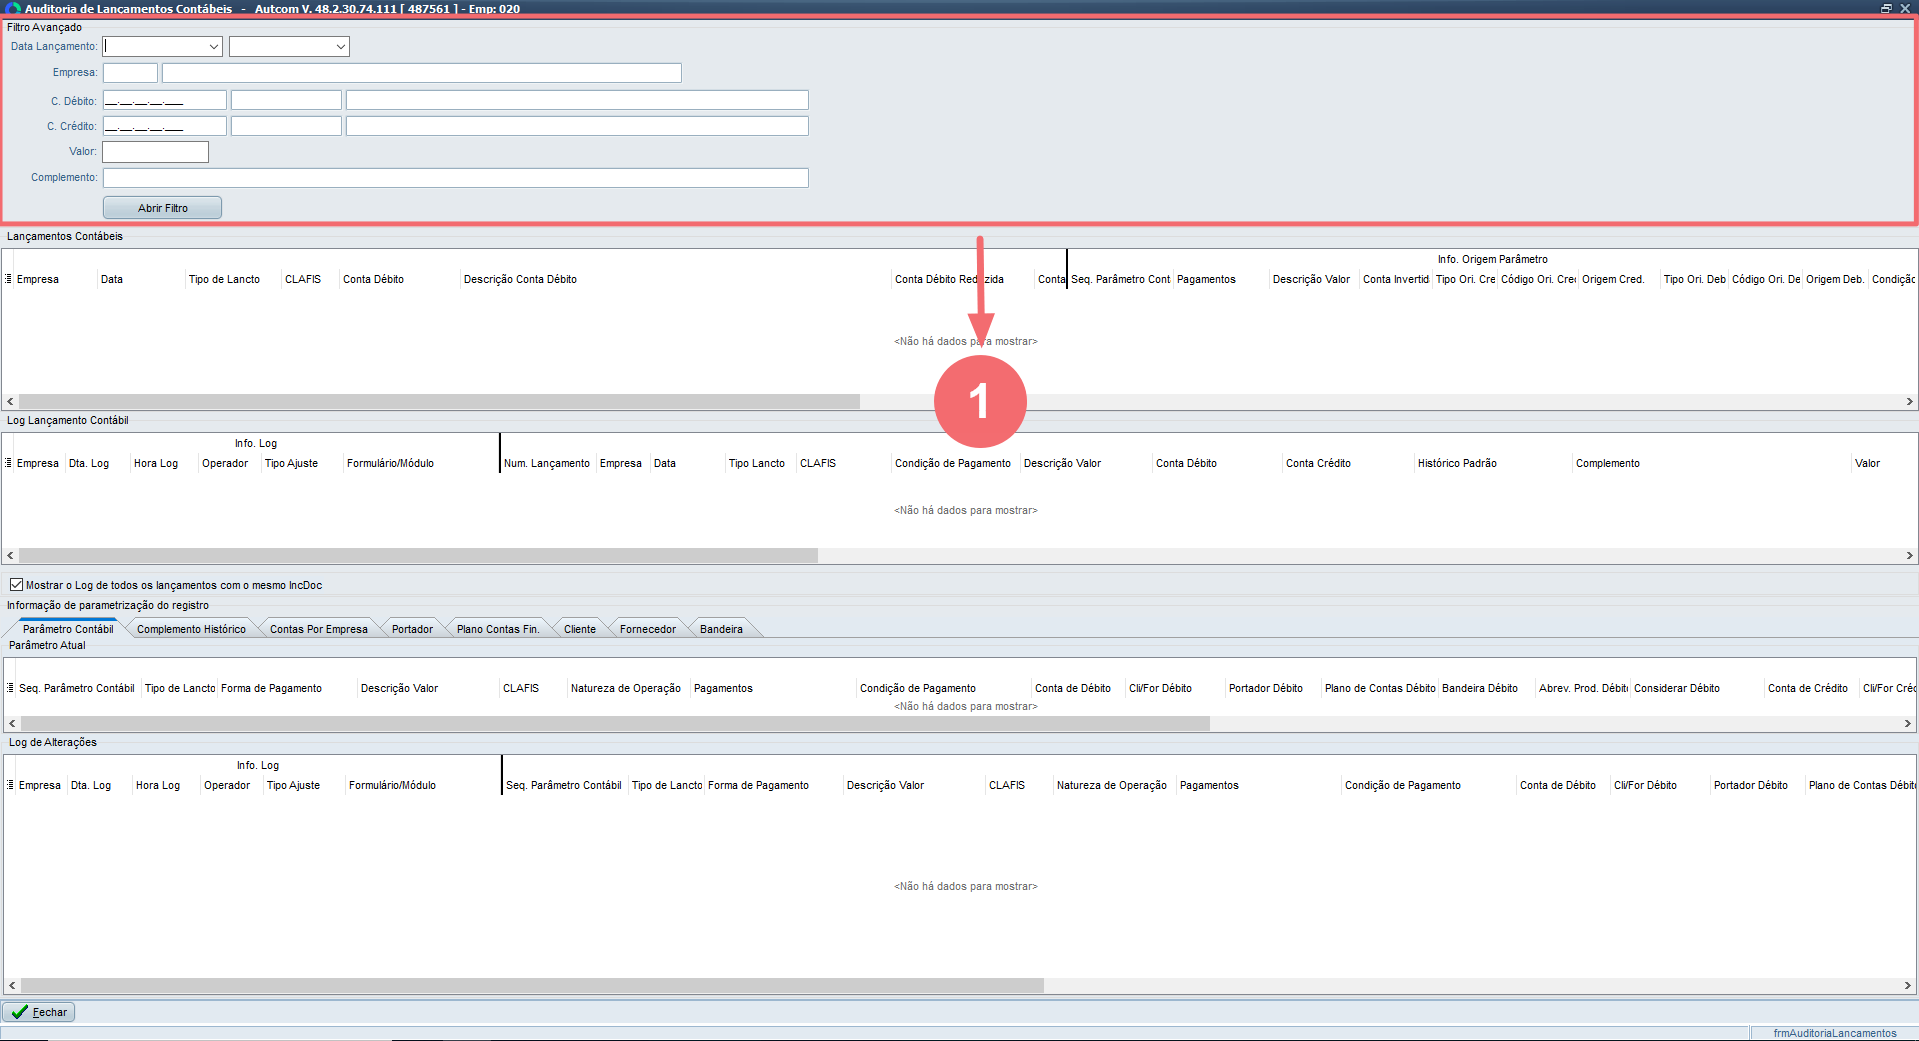Click the right scroll arrow of Log Lançamento Contábil grid
Screen dimensions: 1919x1041
click(1909, 555)
